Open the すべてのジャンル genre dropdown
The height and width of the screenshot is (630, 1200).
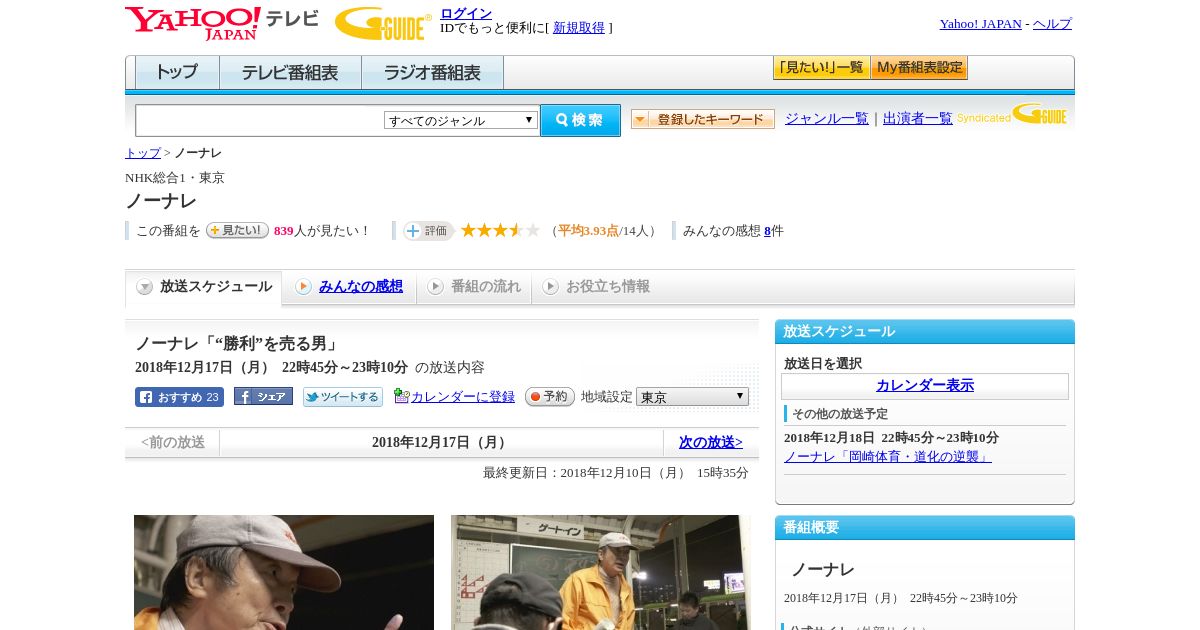pyautogui.click(x=461, y=120)
